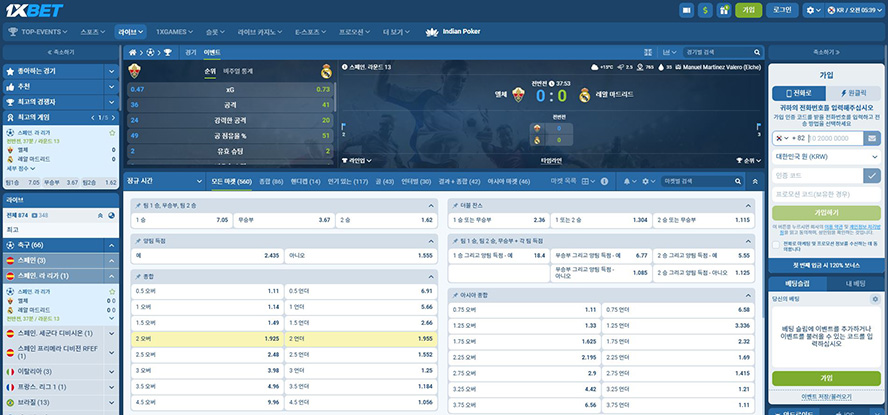The height and width of the screenshot is (415, 888).
Task: Expand the recommendations section
Action: pos(112,87)
